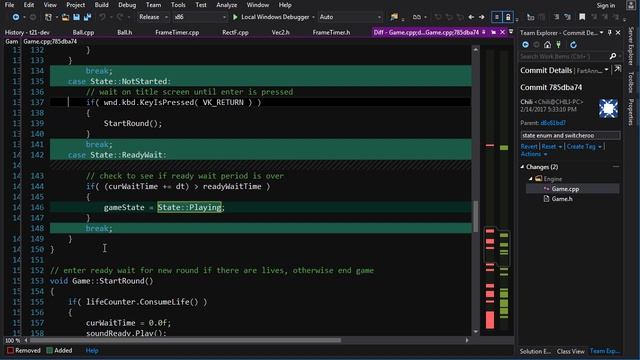Click the bookmark icon in toolbar
The height and width of the screenshot is (360, 640).
point(582,17)
